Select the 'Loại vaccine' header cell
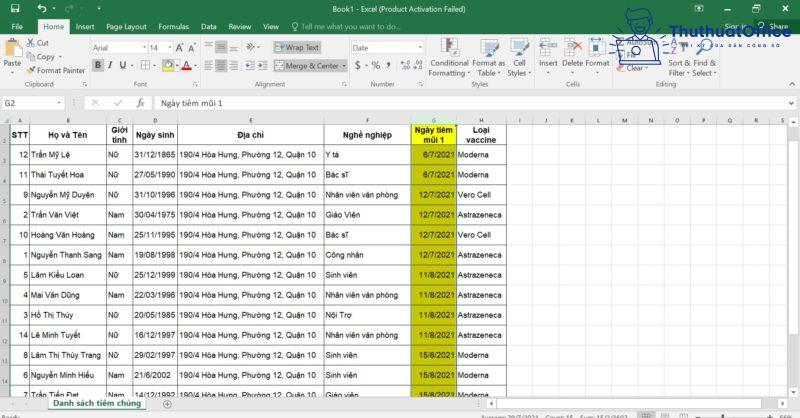The width and height of the screenshot is (800, 418). pyautogui.click(x=481, y=135)
